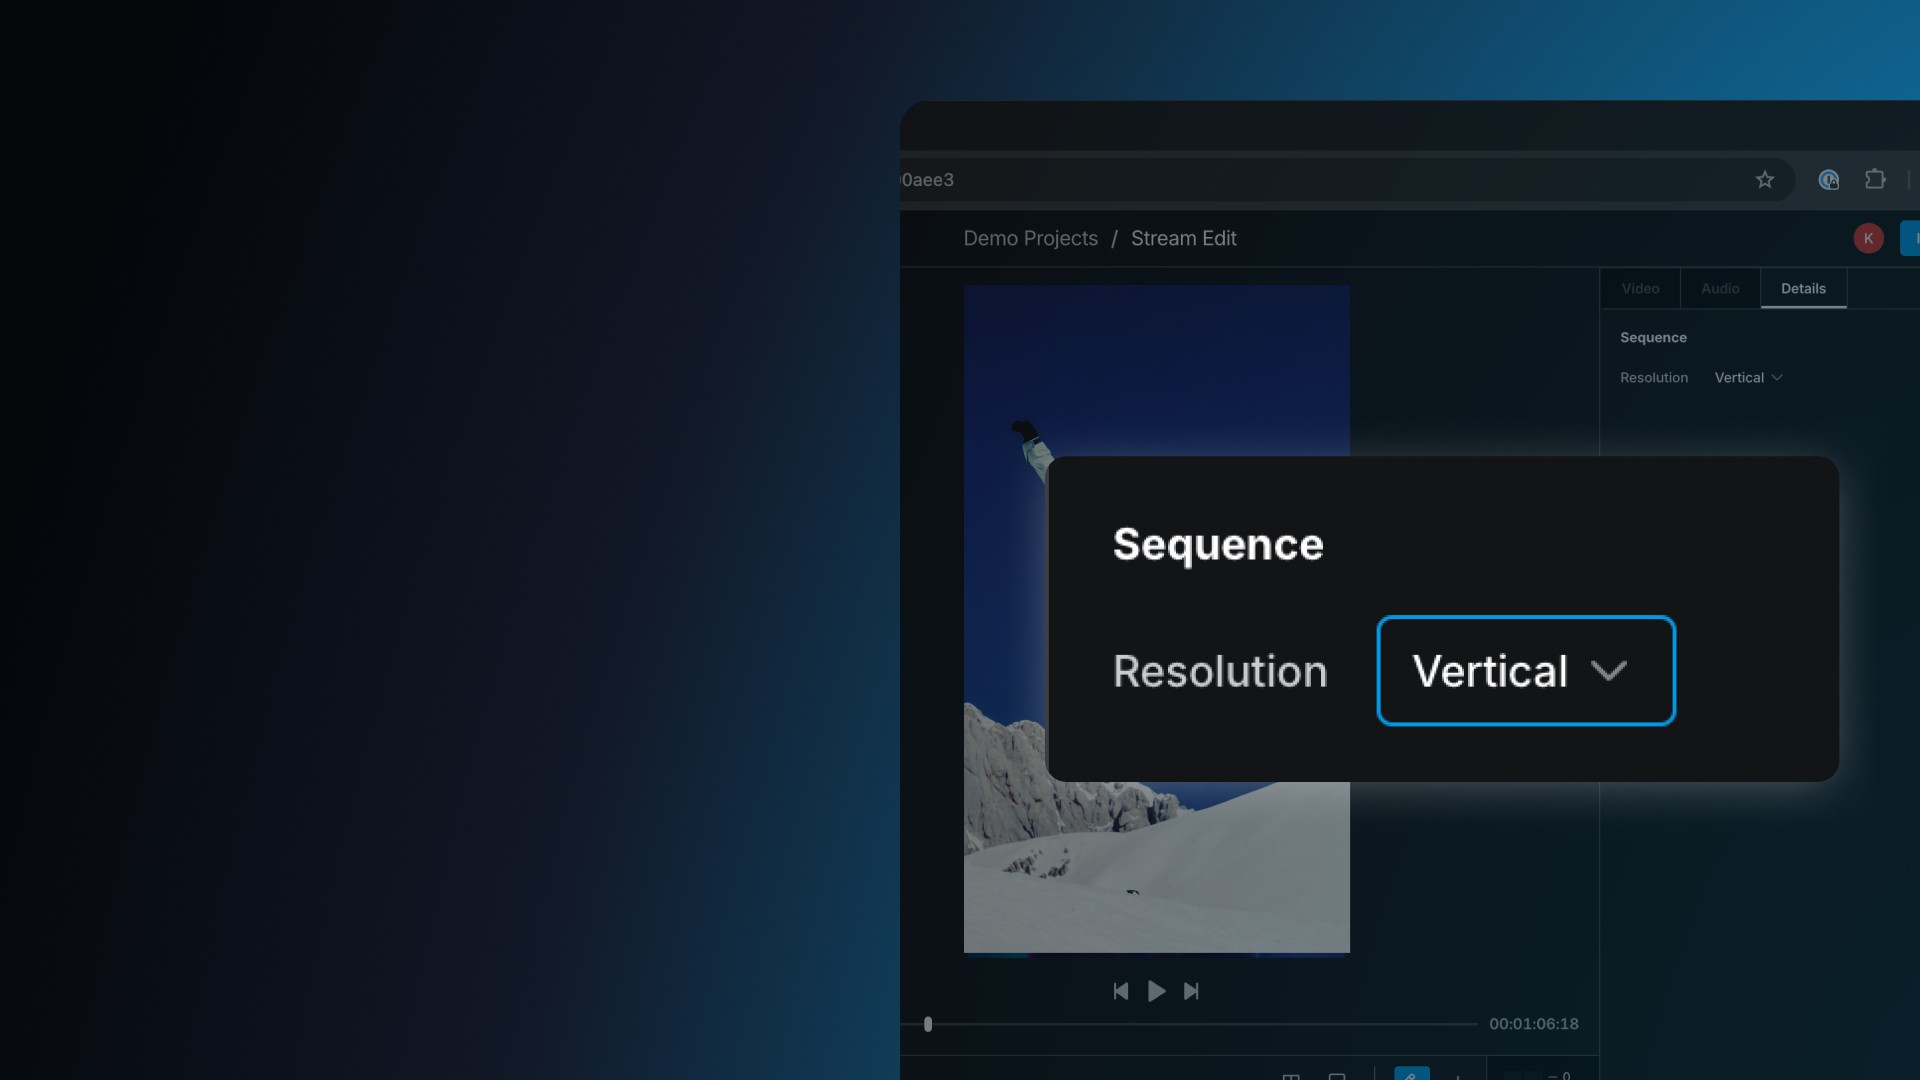
Task: Open the red K user avatar
Action: pyautogui.click(x=1868, y=238)
